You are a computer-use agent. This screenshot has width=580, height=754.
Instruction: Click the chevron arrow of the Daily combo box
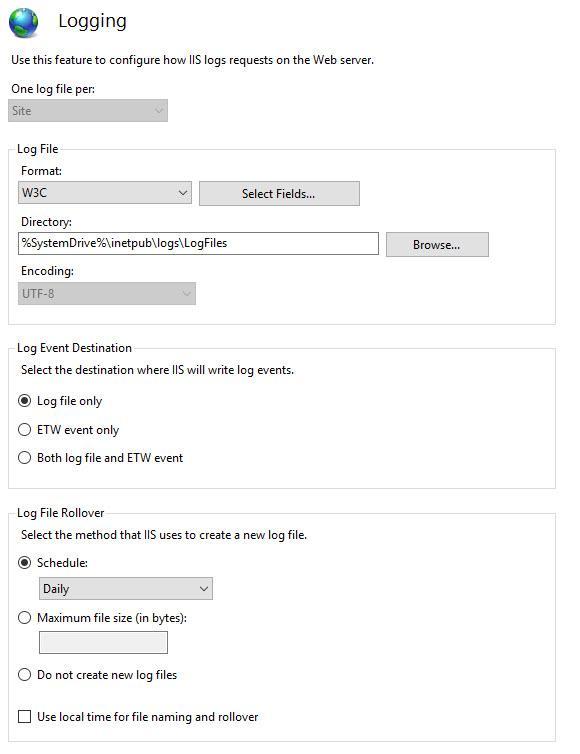pos(204,589)
